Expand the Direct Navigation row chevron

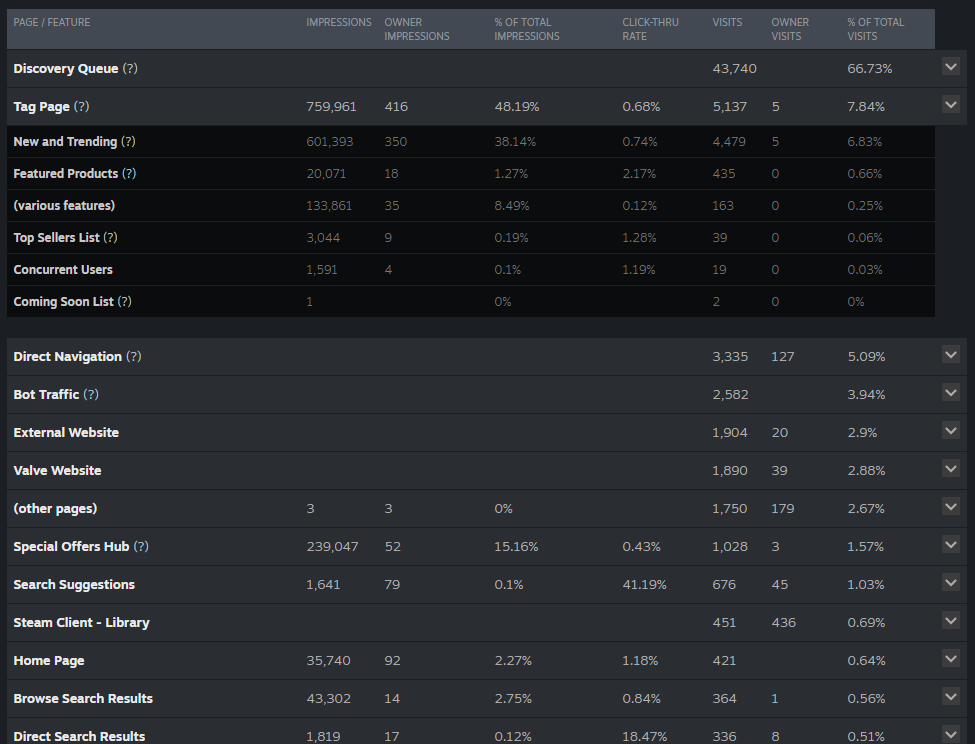pos(951,355)
